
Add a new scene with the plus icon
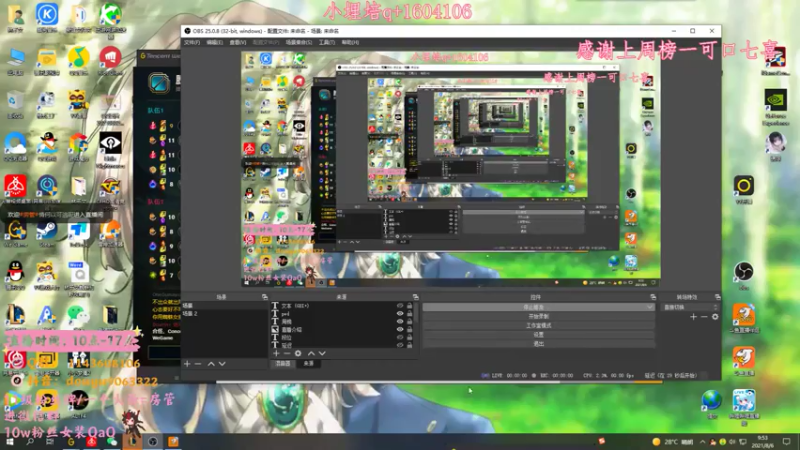pos(187,364)
